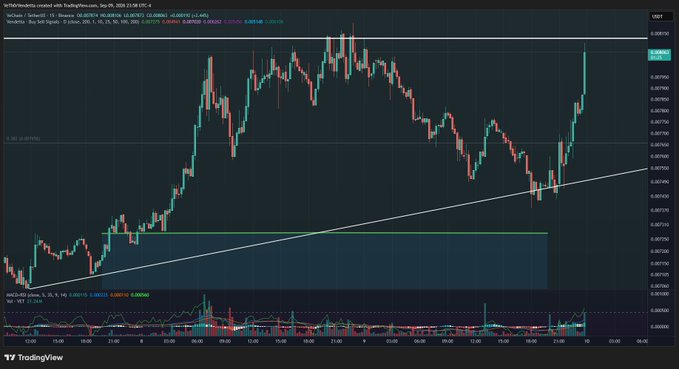
Task: Click the Vendetta Buy Sell Signals legend
Action: click(x=145, y=21)
